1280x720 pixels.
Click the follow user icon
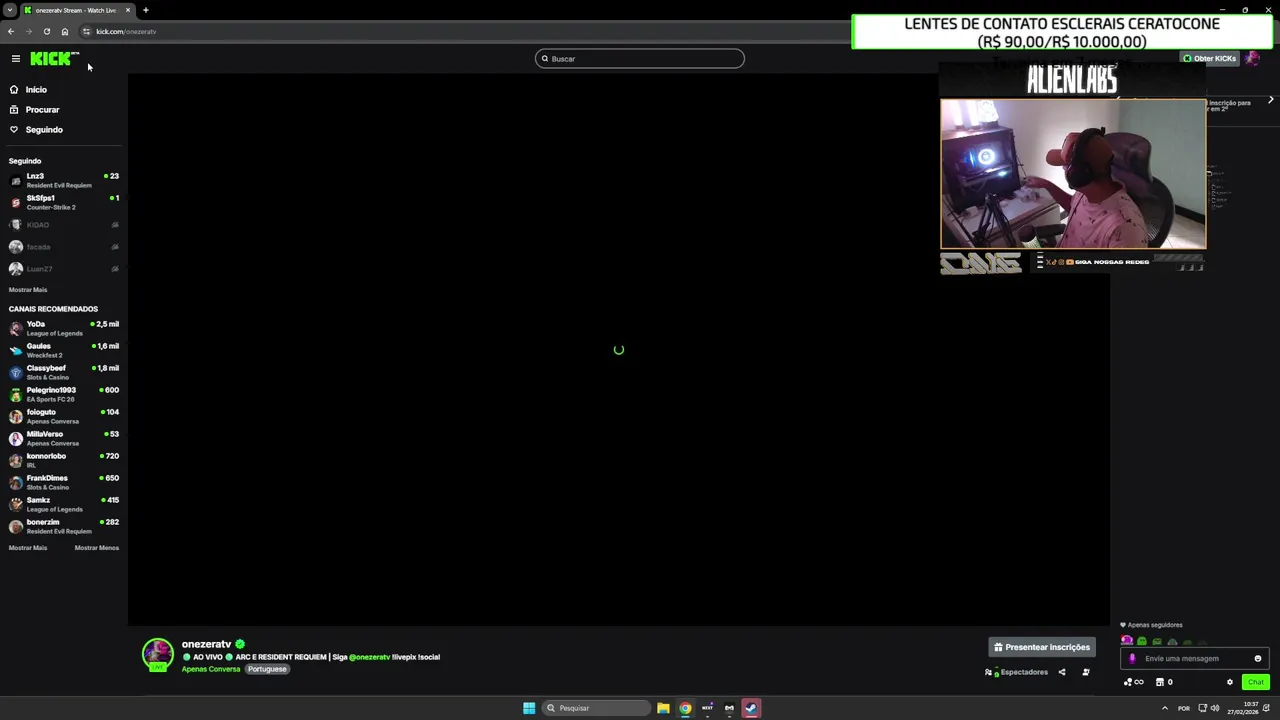1086,672
